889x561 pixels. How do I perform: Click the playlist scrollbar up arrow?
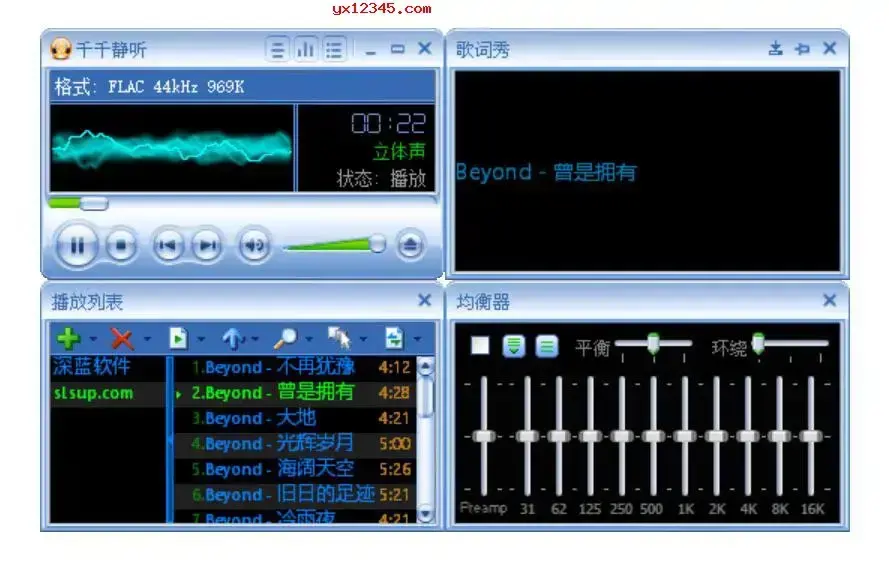pos(425,366)
